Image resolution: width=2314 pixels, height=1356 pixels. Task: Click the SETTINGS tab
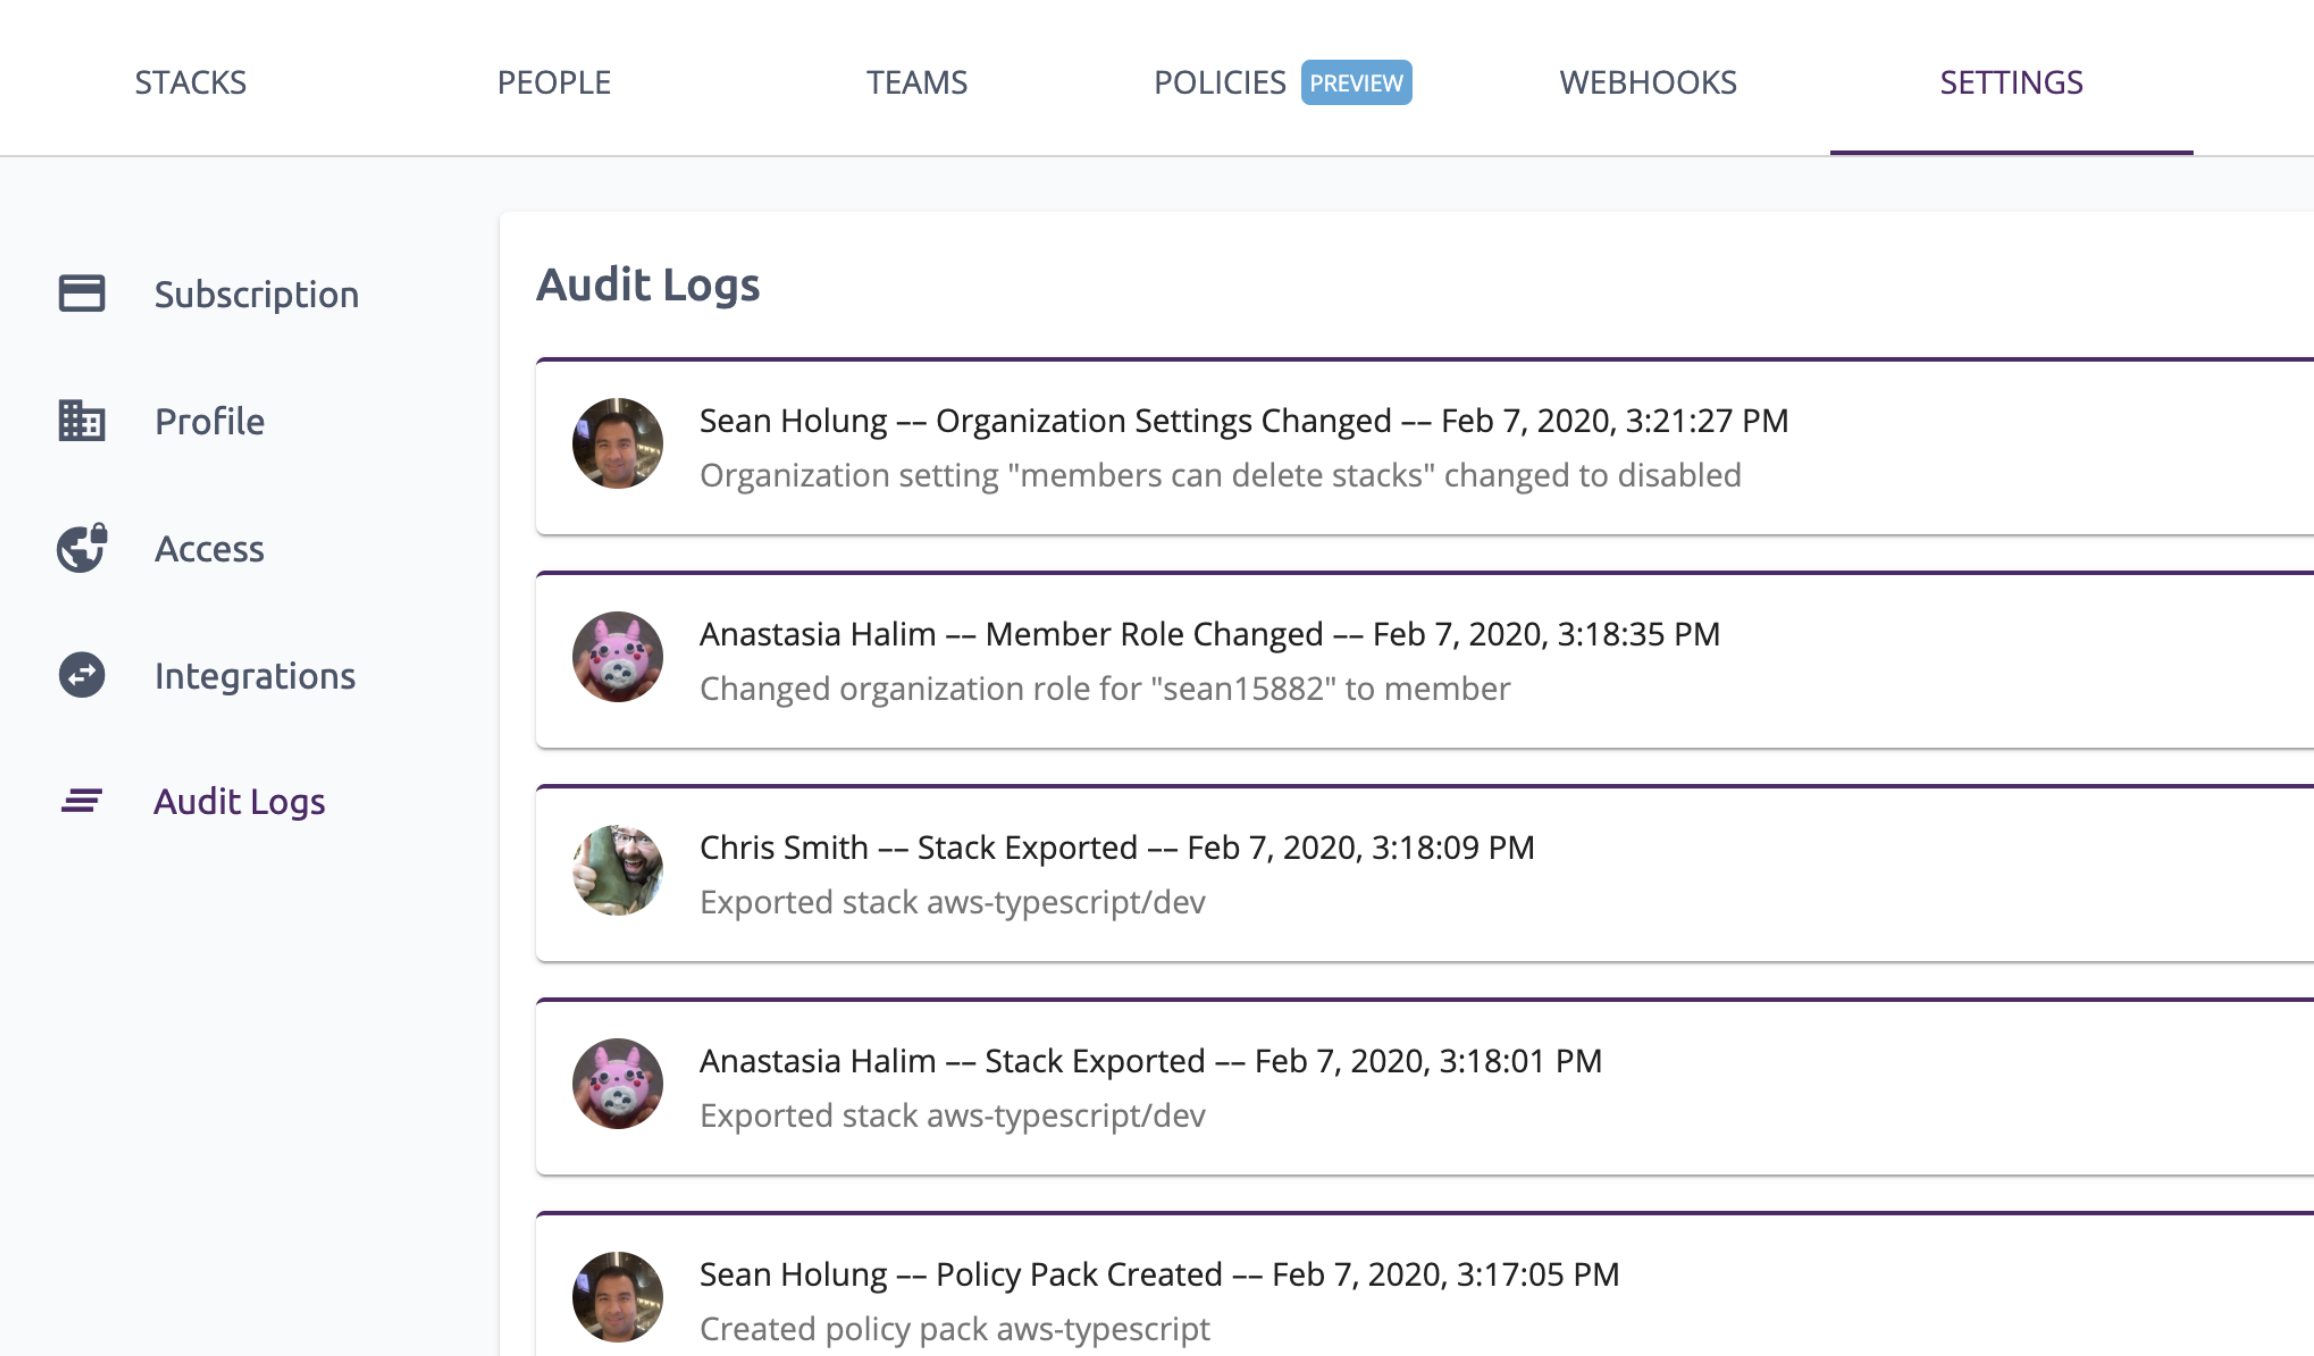(2009, 81)
